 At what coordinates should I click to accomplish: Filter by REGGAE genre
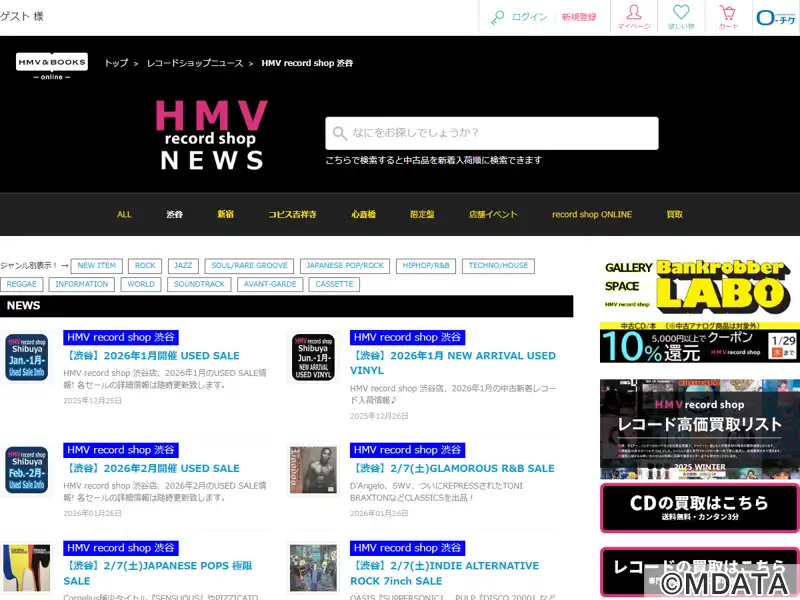click(x=21, y=284)
